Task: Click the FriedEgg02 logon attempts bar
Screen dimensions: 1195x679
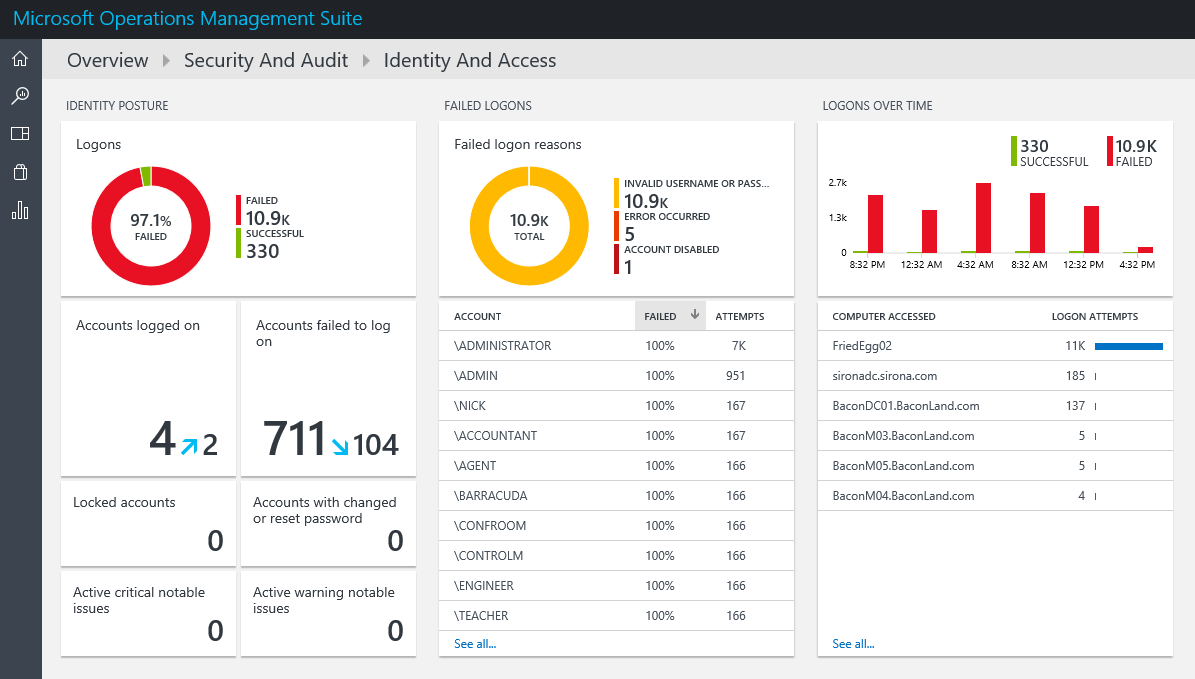Action: coord(1131,346)
